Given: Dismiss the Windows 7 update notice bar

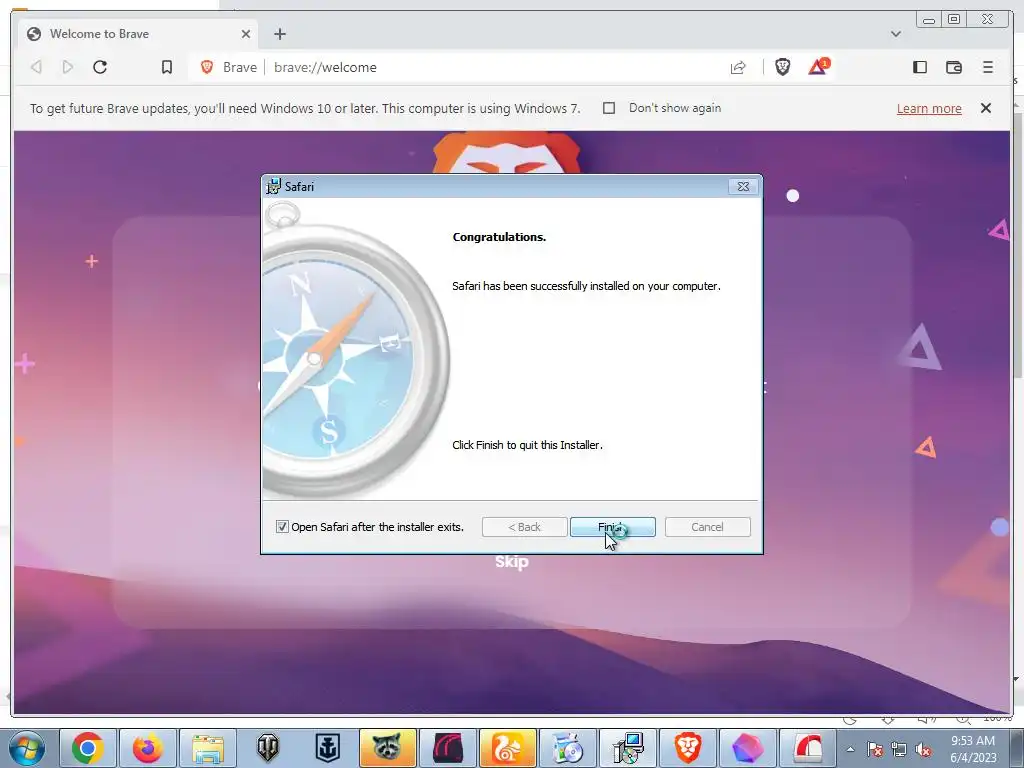Looking at the screenshot, I should [986, 108].
